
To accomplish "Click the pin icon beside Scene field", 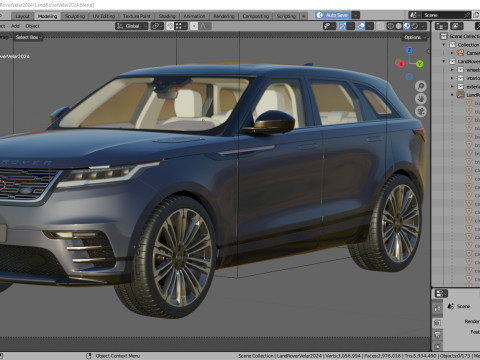I will click(x=467, y=15).
